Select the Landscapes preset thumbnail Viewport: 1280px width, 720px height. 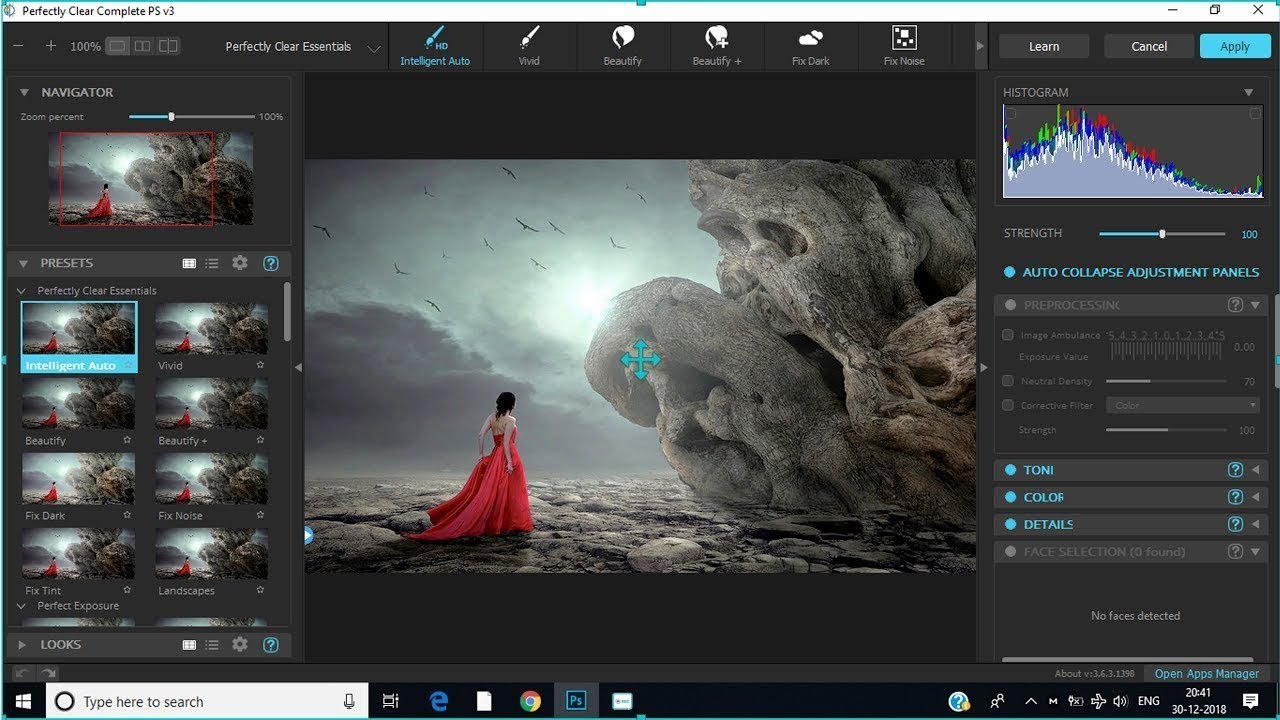tap(211, 554)
